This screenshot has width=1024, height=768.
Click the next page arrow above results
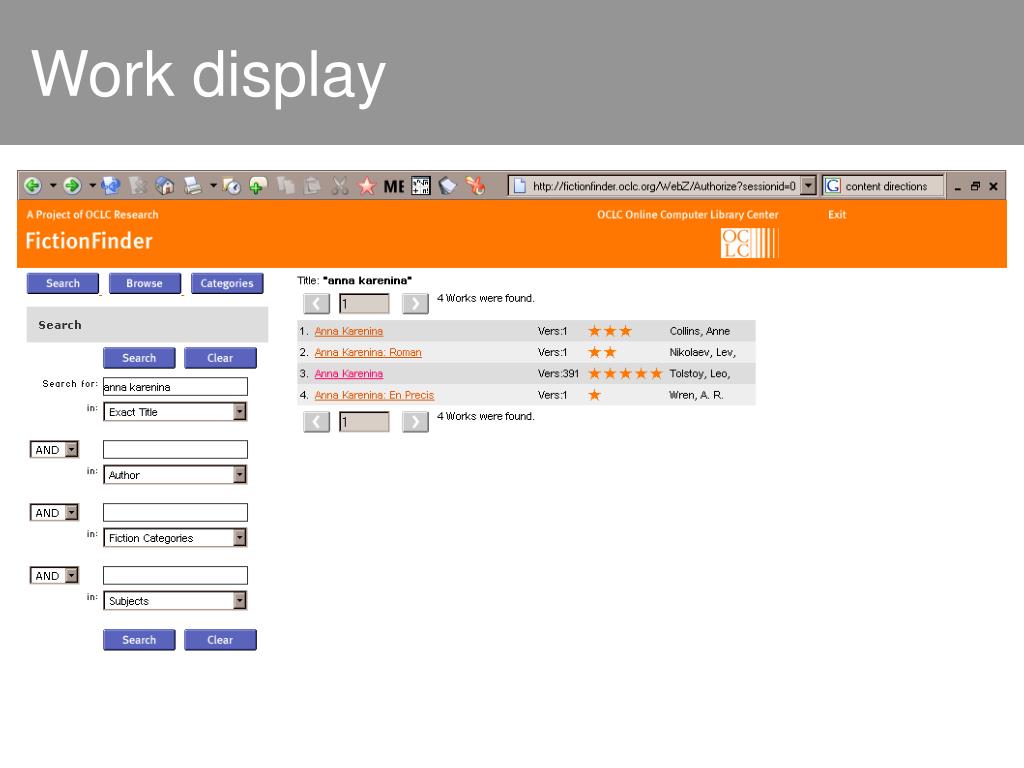415,304
